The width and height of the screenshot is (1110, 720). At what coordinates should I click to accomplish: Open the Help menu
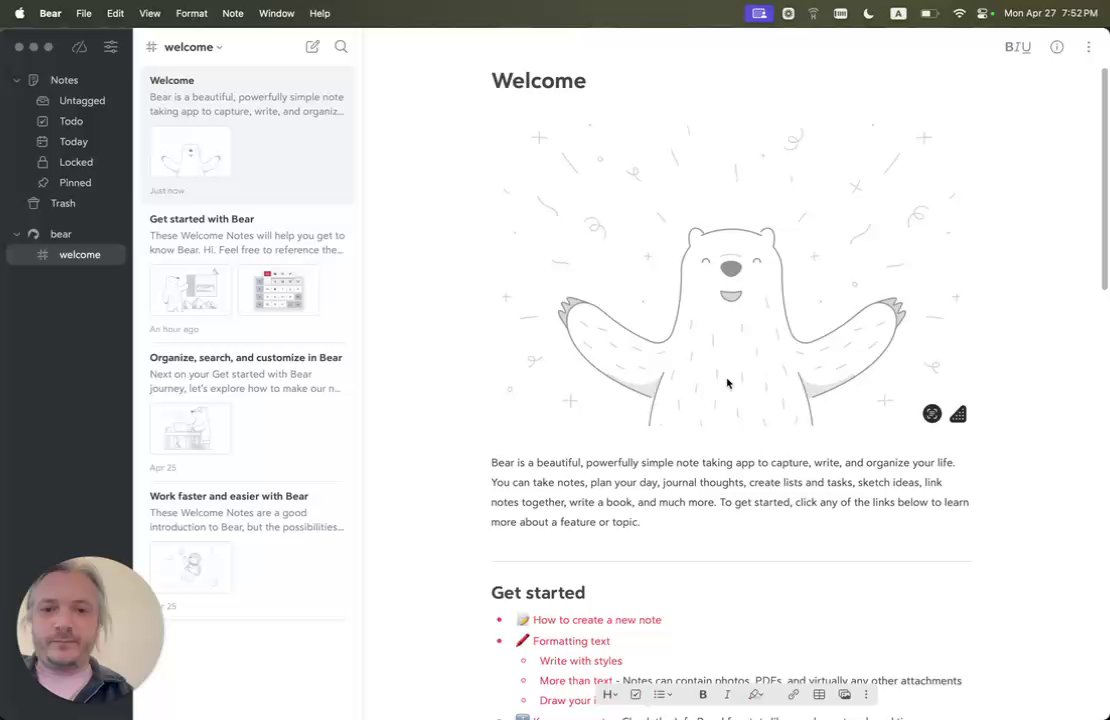(319, 13)
